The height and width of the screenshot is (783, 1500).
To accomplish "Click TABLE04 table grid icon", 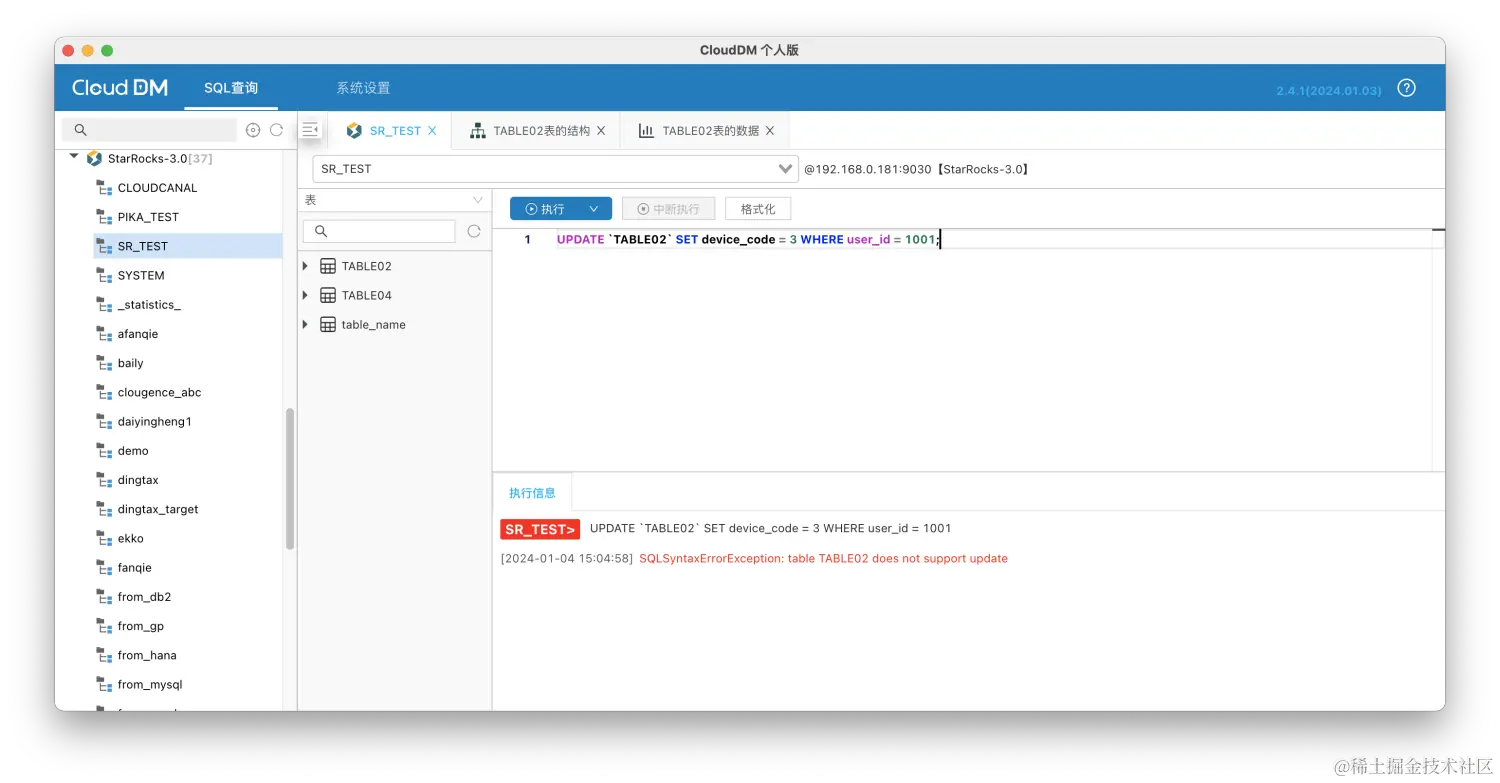I will (x=328, y=295).
